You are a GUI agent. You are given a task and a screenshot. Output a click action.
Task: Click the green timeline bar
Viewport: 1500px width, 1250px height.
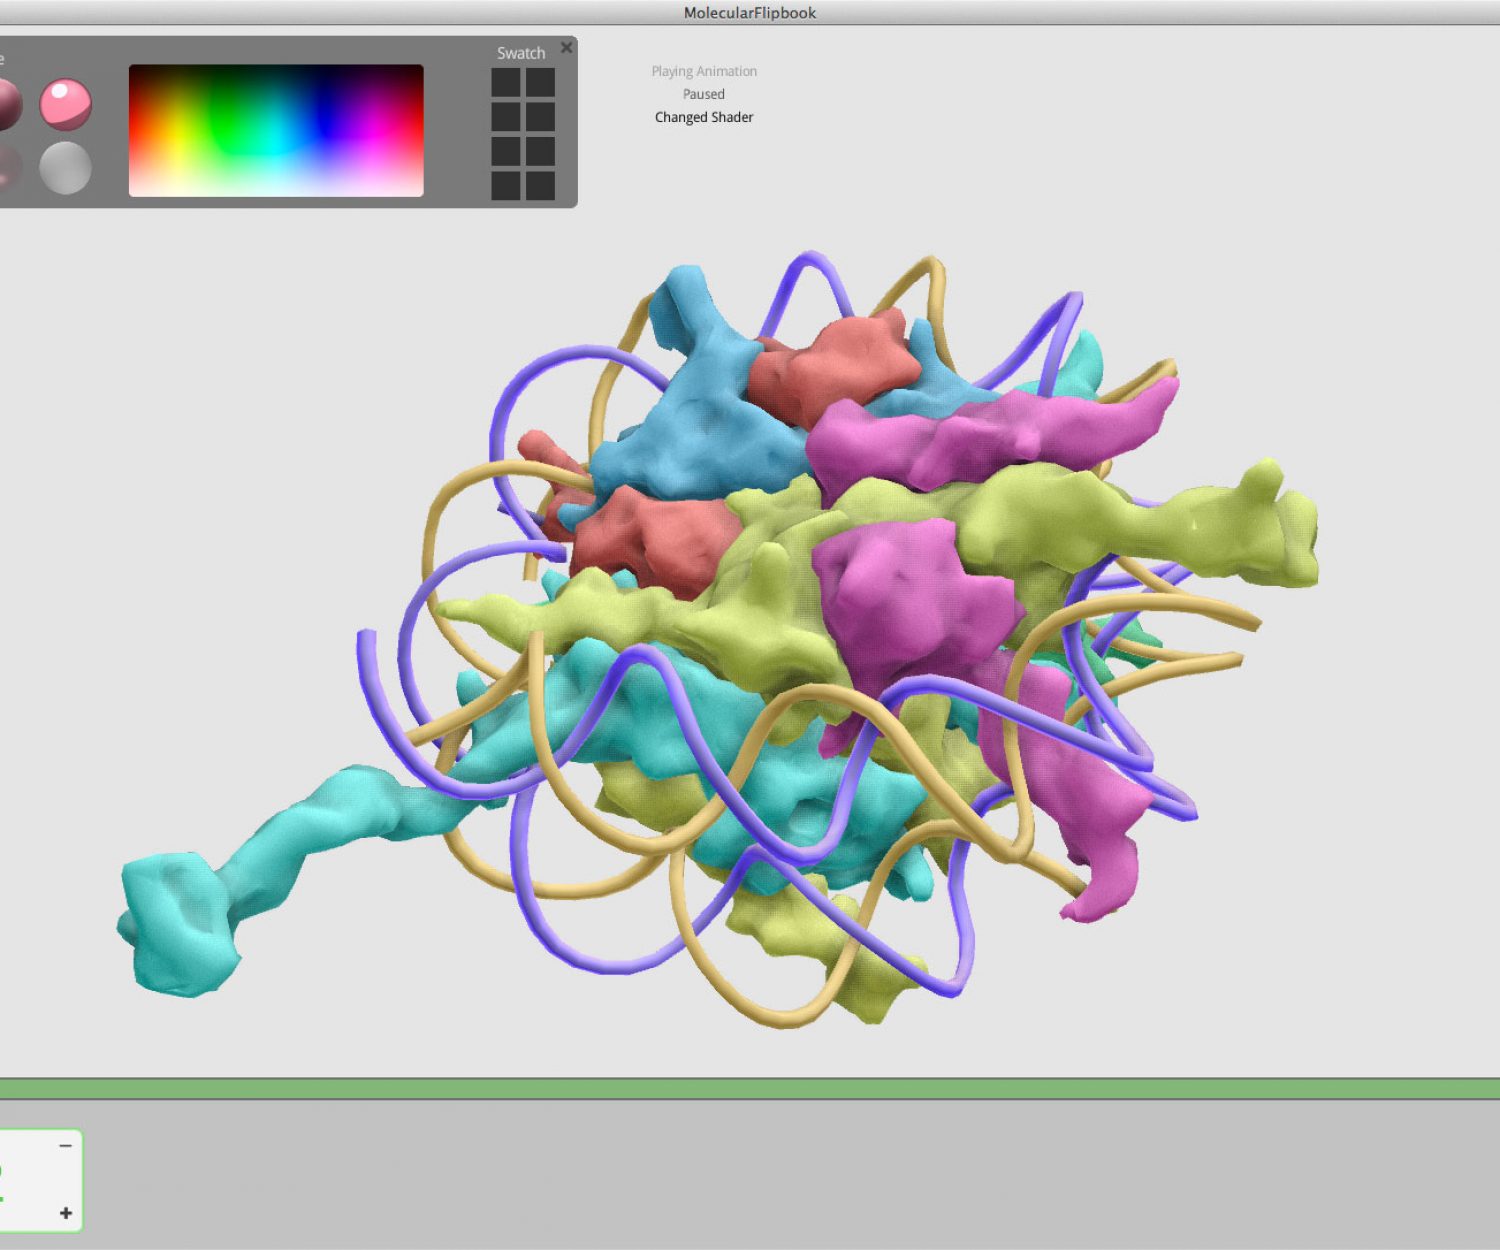click(x=750, y=1089)
